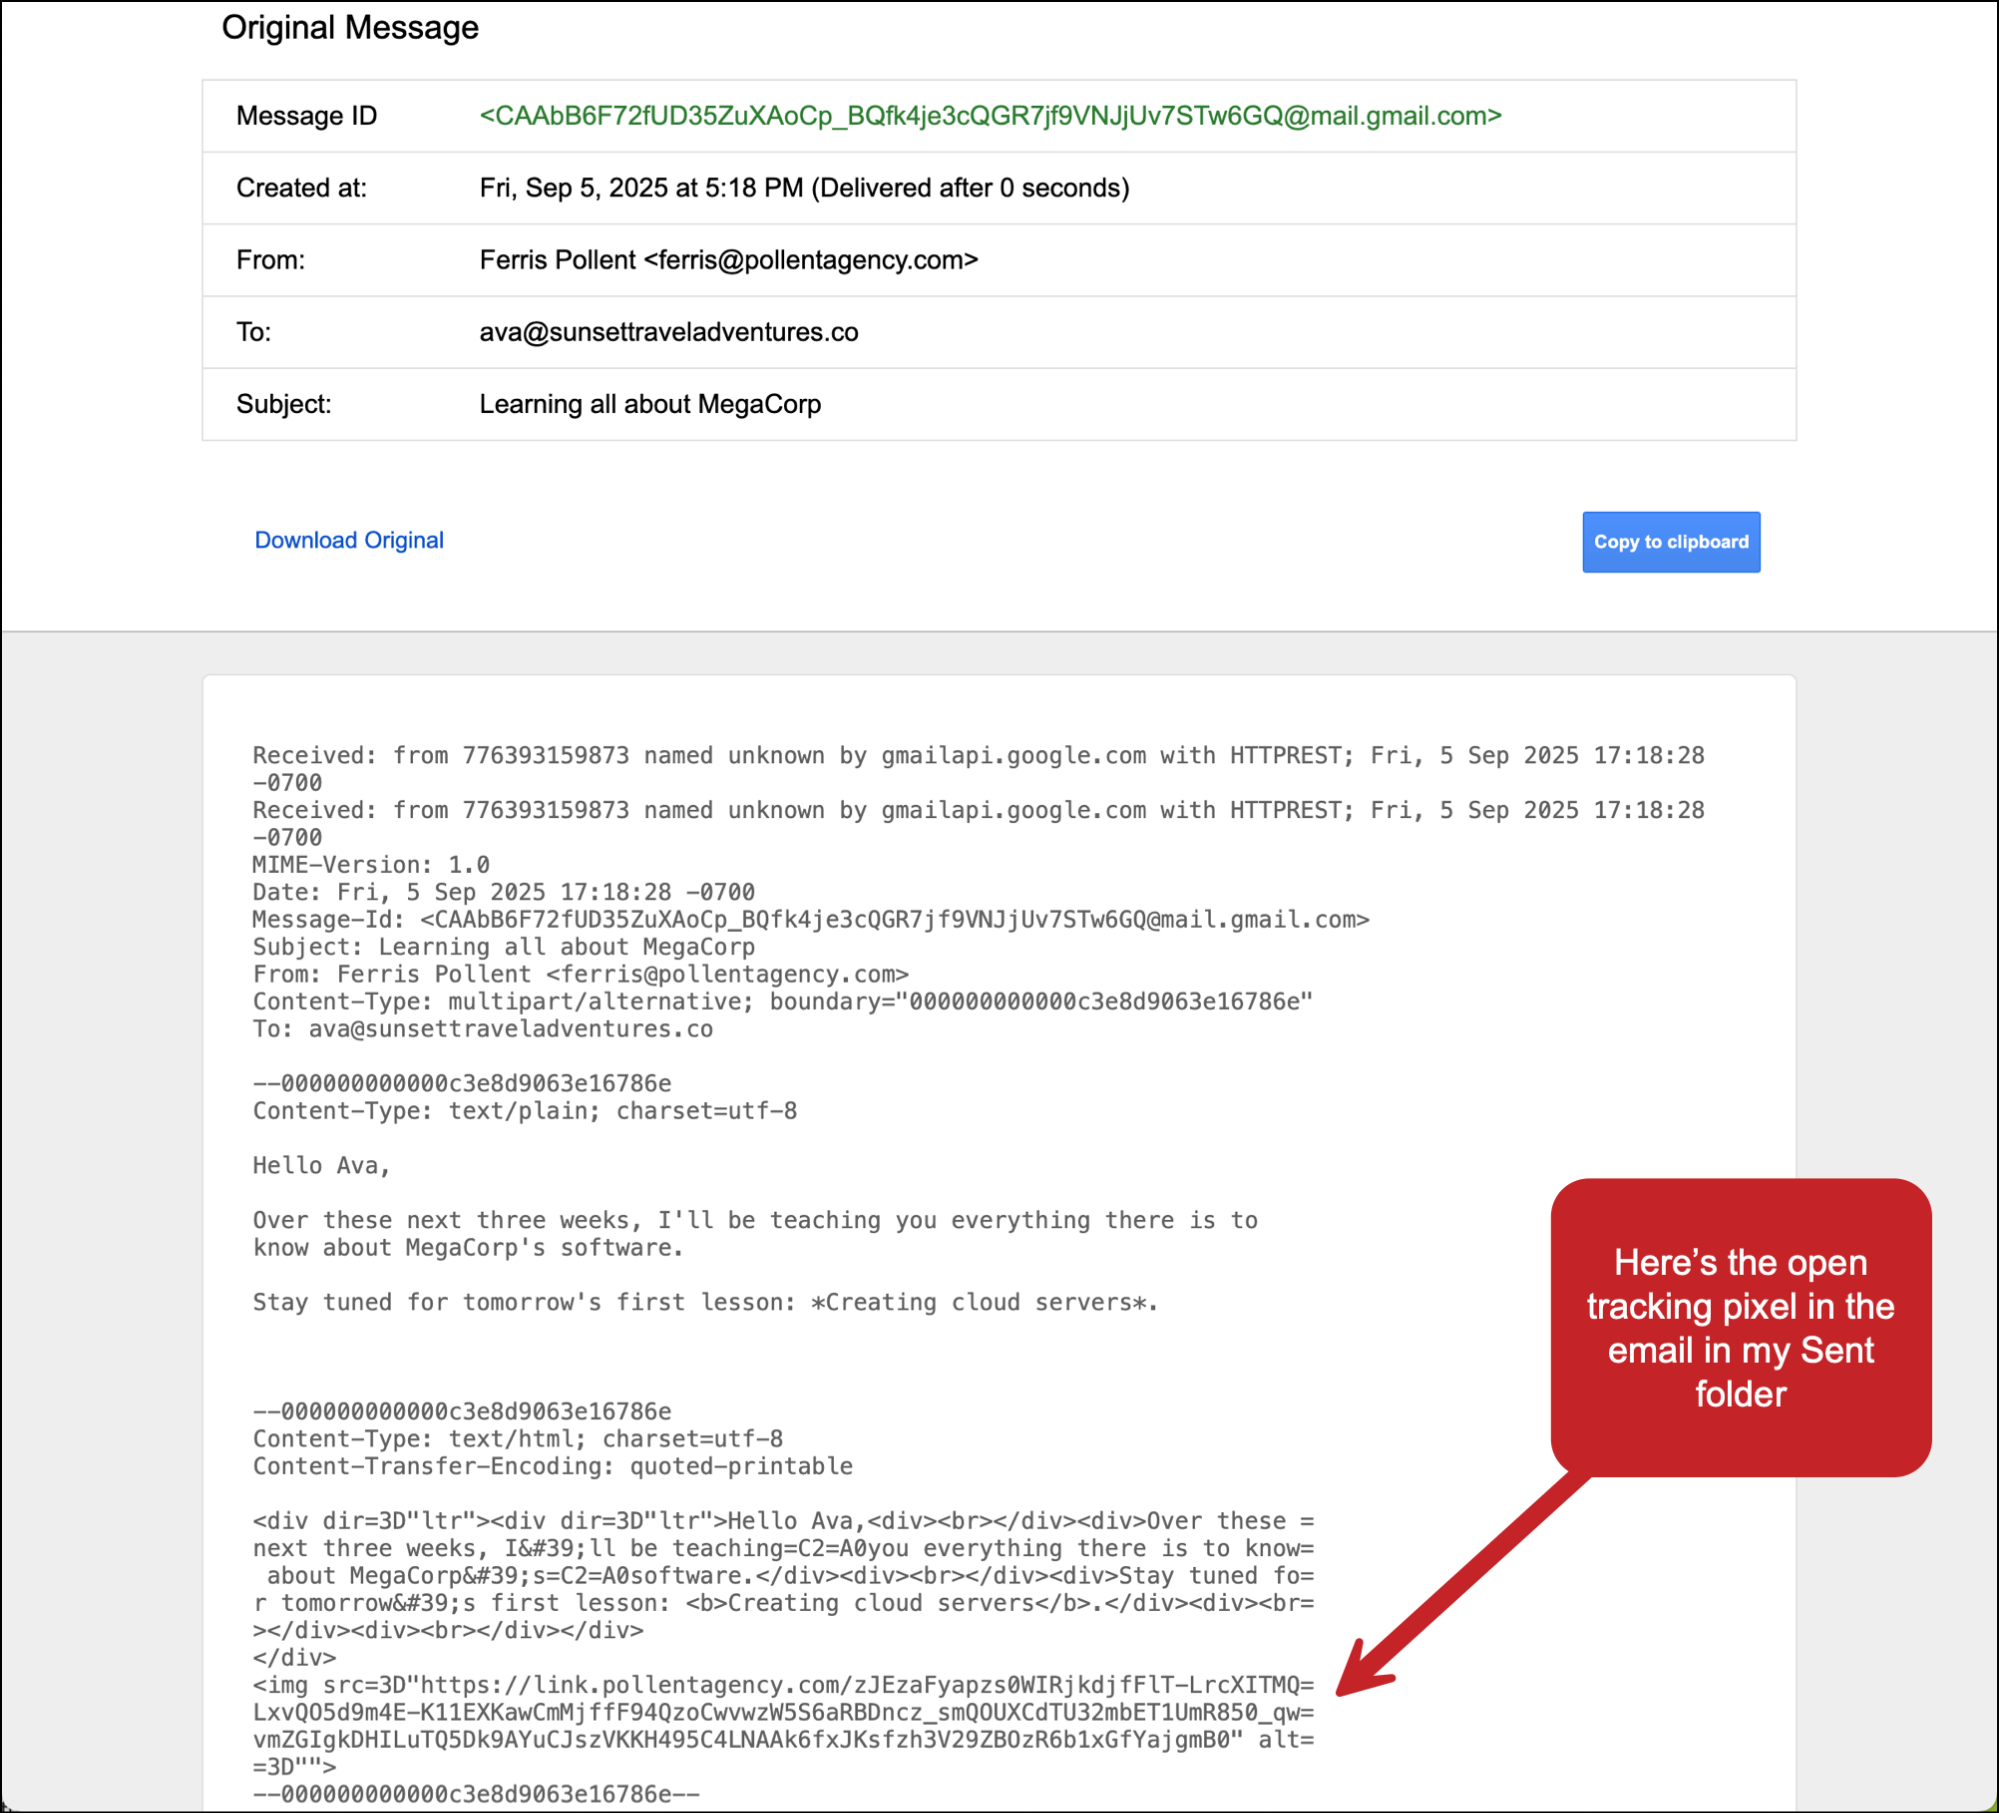Screen dimensions: 1999x1814
Task: Click the Message ID label cell
Action: click(x=306, y=116)
